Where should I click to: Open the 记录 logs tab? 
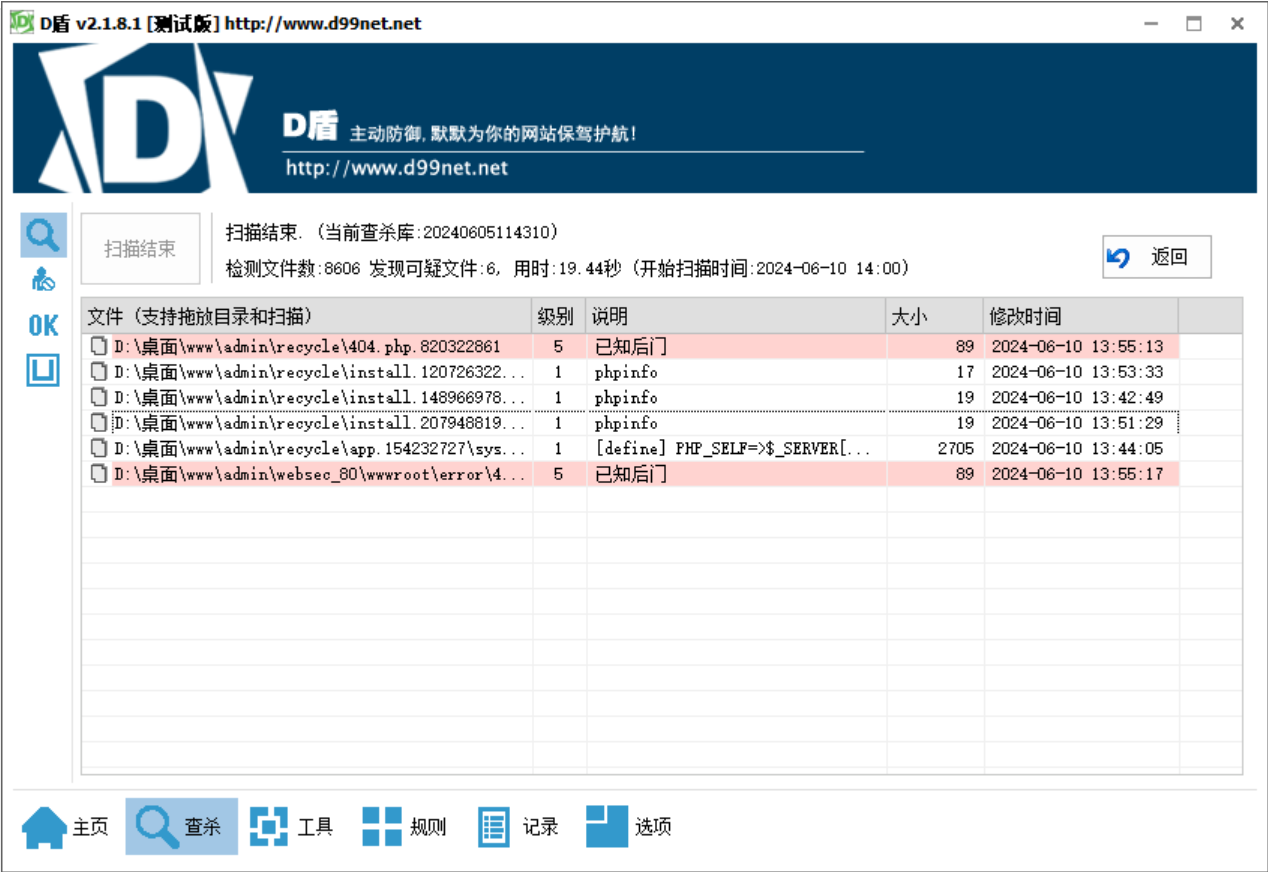click(518, 827)
